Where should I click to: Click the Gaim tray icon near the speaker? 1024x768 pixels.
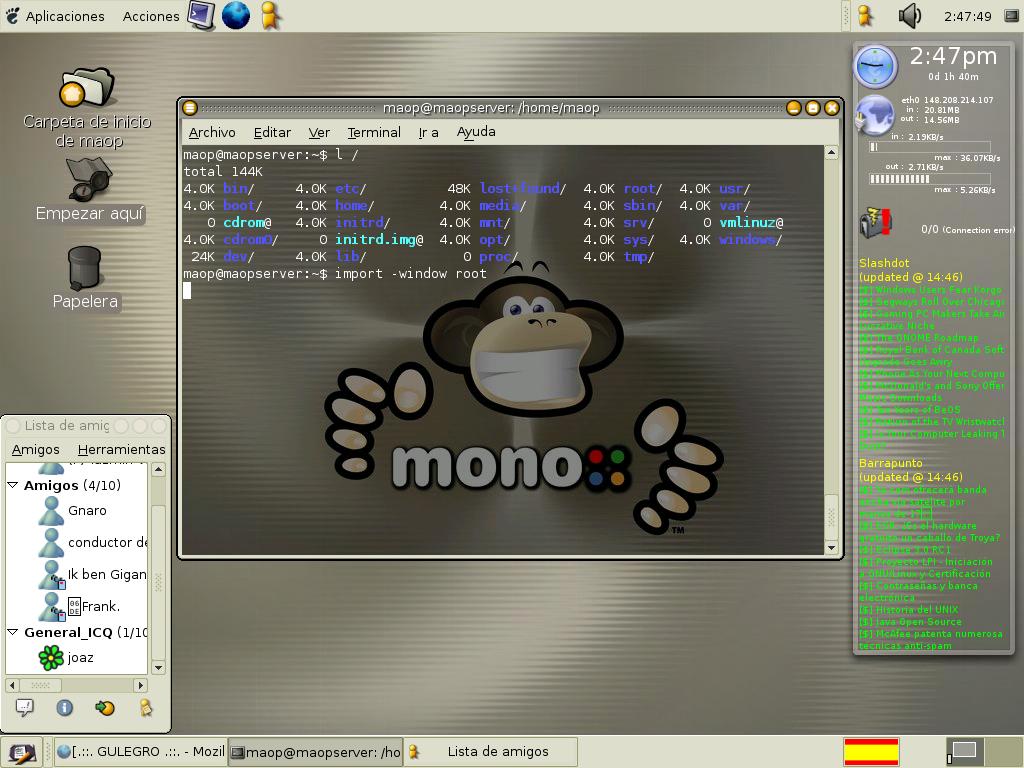865,15
